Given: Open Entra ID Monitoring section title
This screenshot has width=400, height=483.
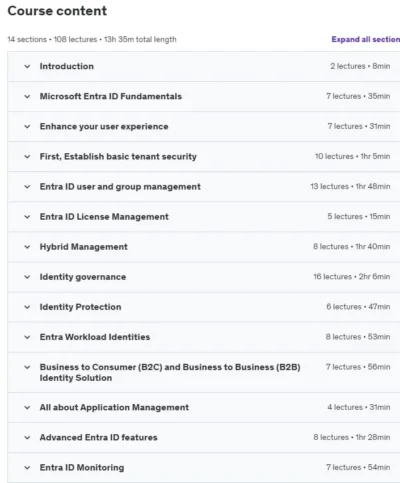Looking at the screenshot, I should click(x=82, y=468).
